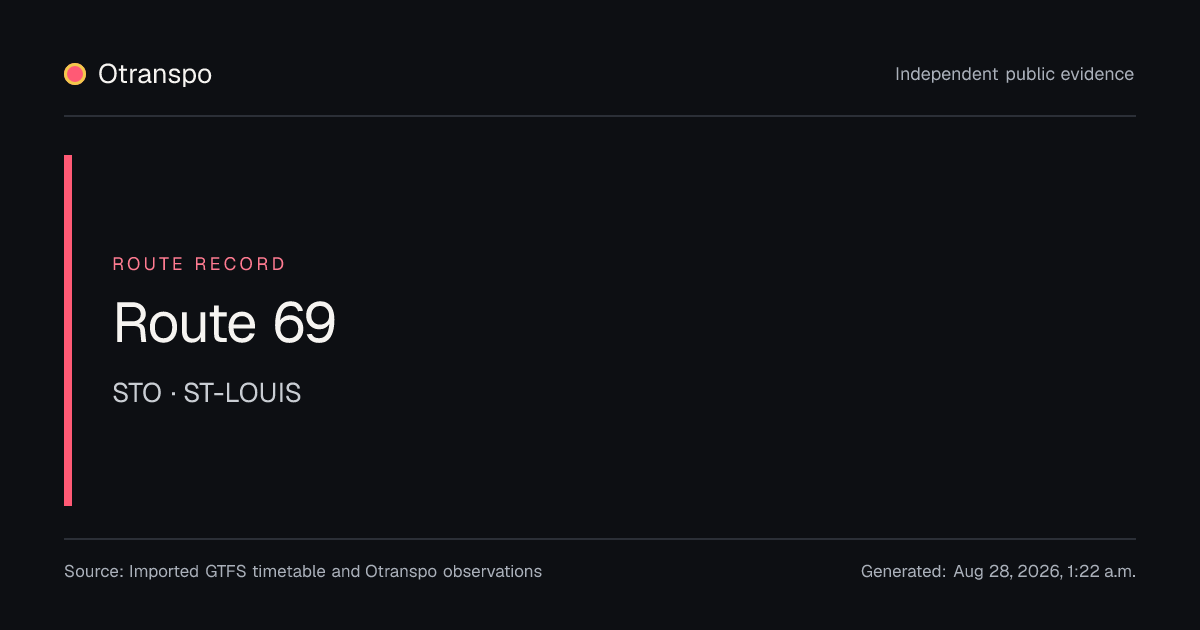This screenshot has height=630, width=1200.
Task: Select the ST-LOUIS destination text
Action: click(242, 393)
